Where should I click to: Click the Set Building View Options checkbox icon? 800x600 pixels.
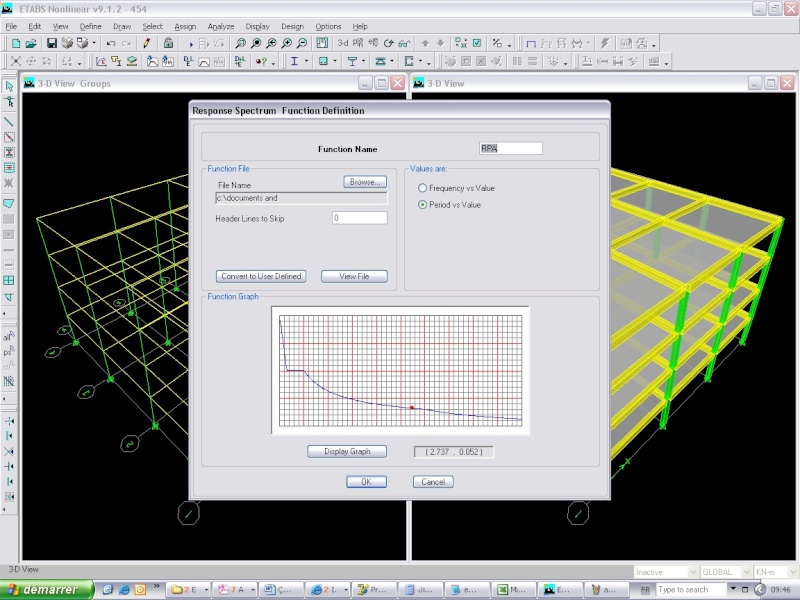pyautogui.click(x=477, y=43)
